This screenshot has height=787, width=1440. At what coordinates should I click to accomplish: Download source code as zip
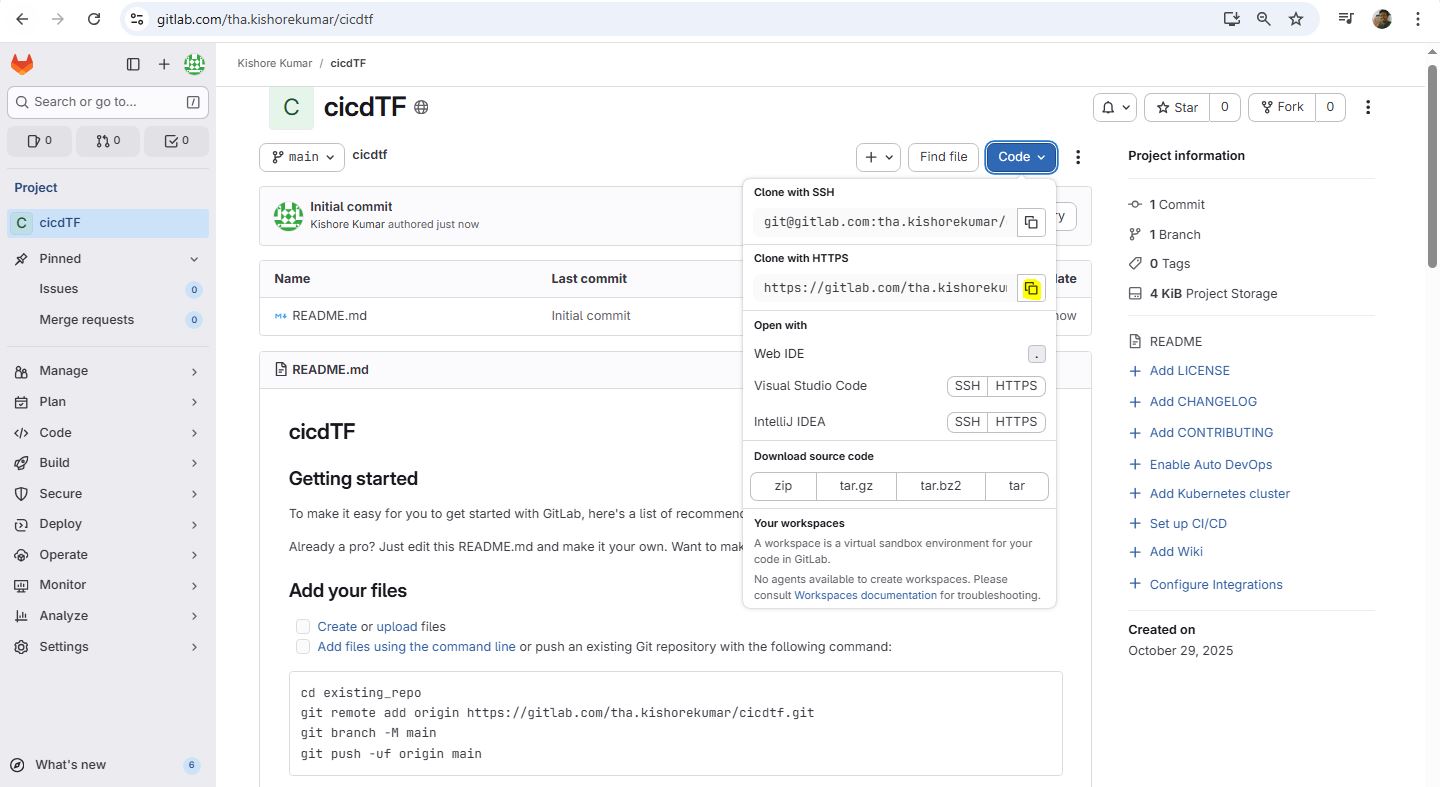pyautogui.click(x=783, y=486)
